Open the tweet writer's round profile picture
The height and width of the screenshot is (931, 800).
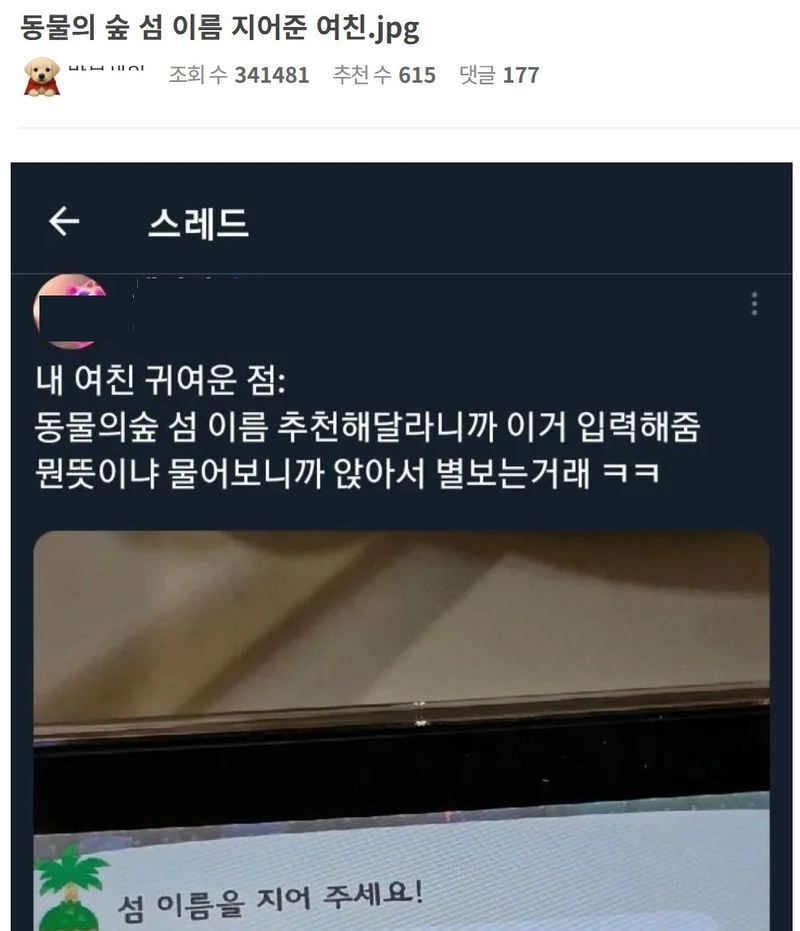click(70, 311)
